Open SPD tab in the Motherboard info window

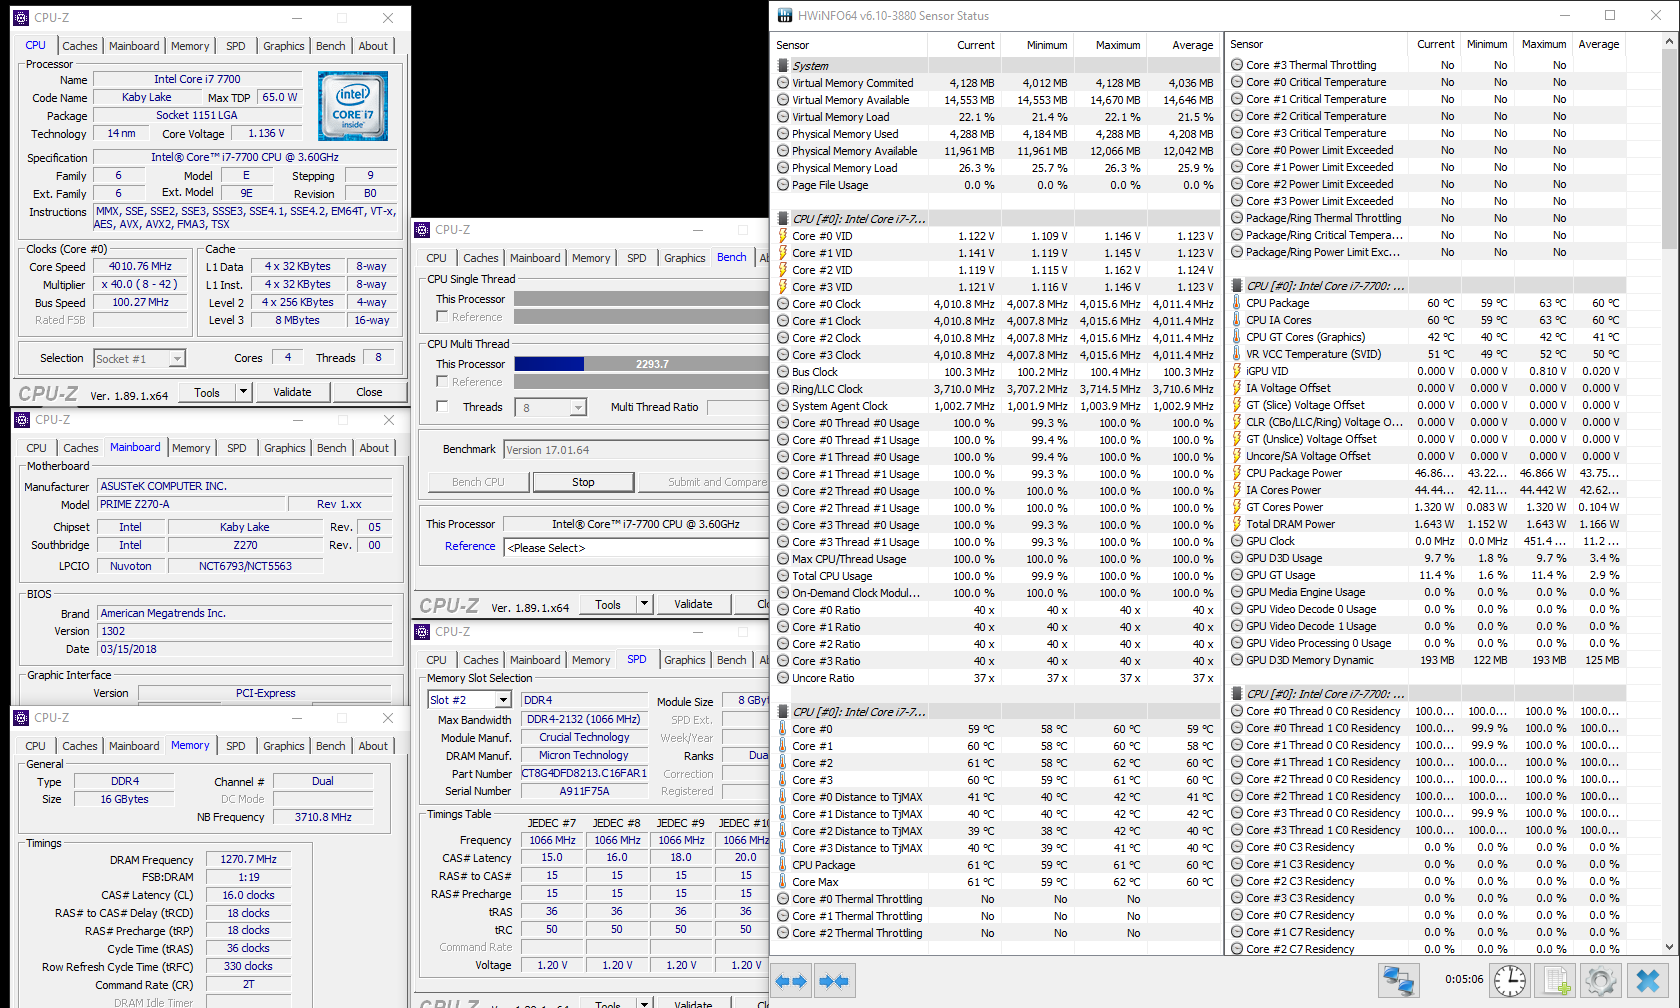coord(237,448)
